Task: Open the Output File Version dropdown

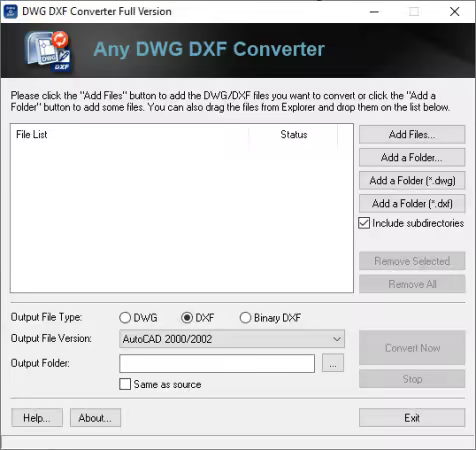Action: point(232,339)
